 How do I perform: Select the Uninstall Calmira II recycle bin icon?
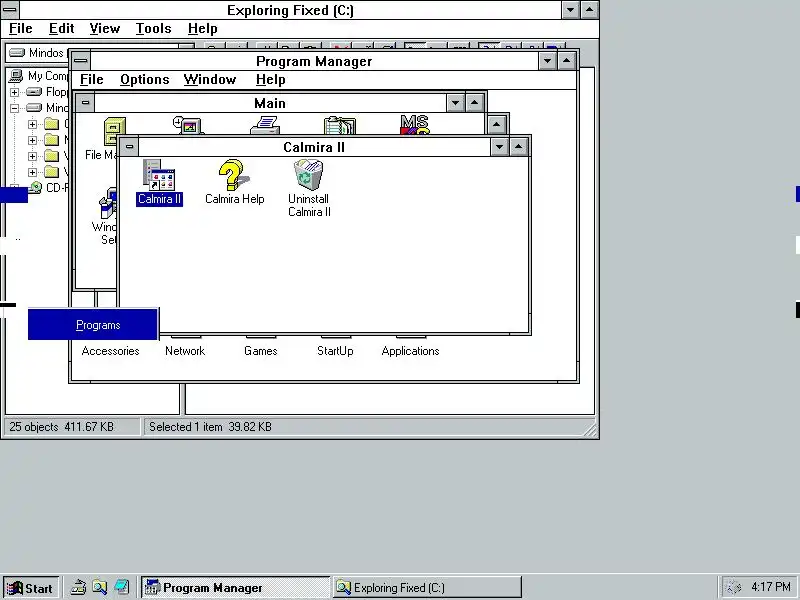(308, 175)
